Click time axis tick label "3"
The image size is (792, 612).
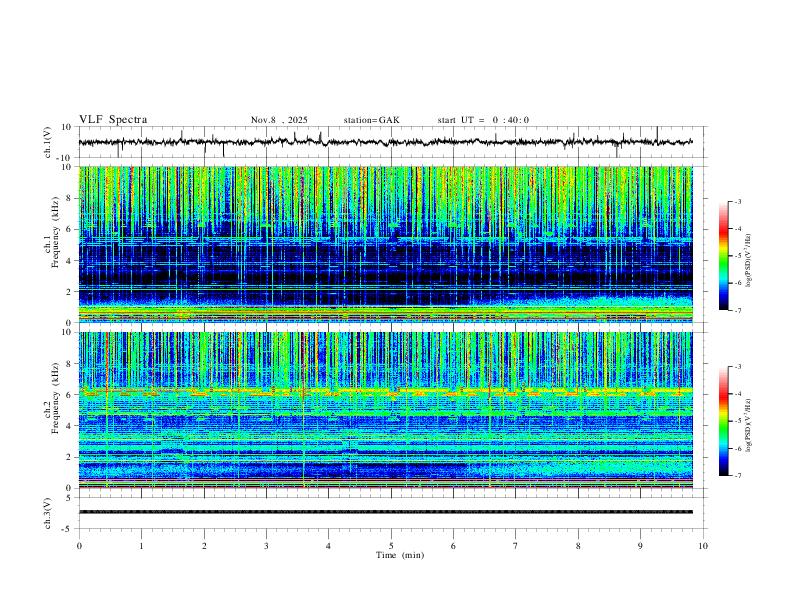pos(266,546)
